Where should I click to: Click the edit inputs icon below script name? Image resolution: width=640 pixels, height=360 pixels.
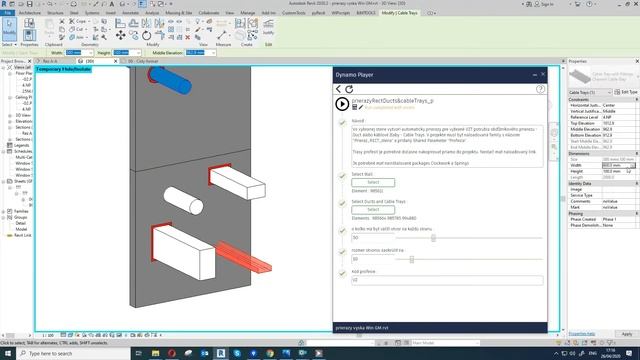click(x=355, y=107)
